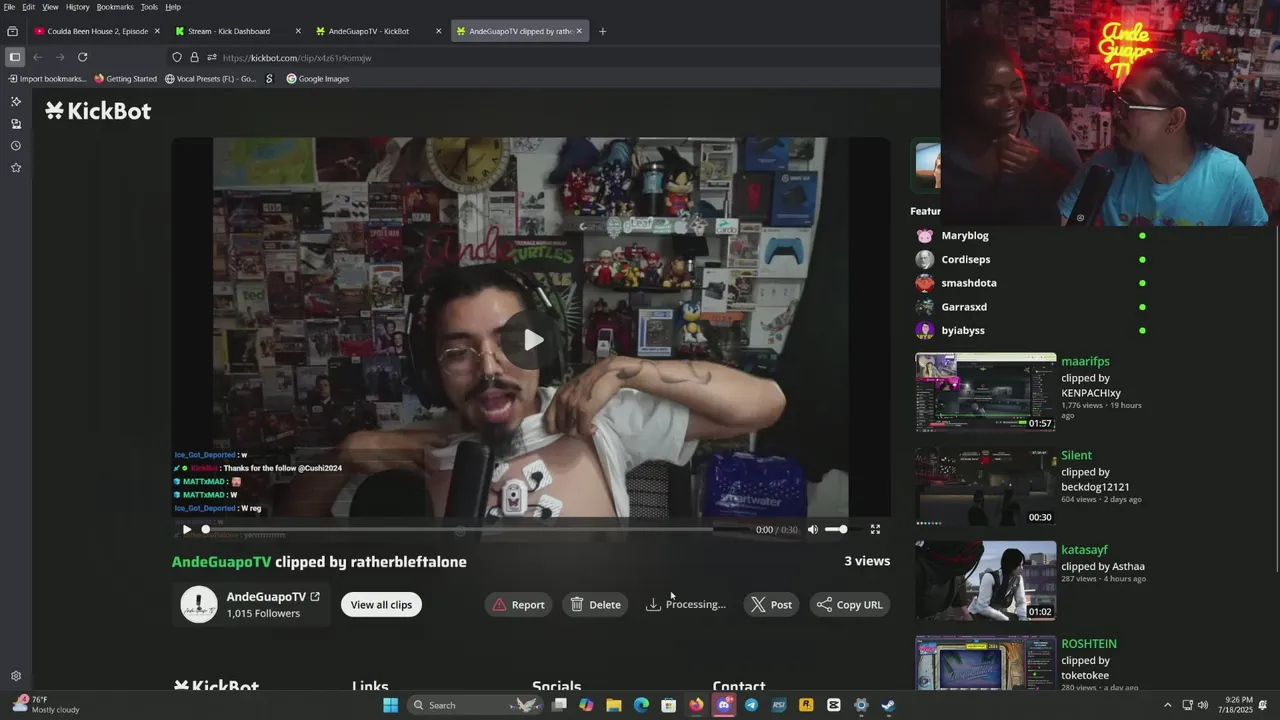Open File Explorer from the taskbar

click(614, 705)
